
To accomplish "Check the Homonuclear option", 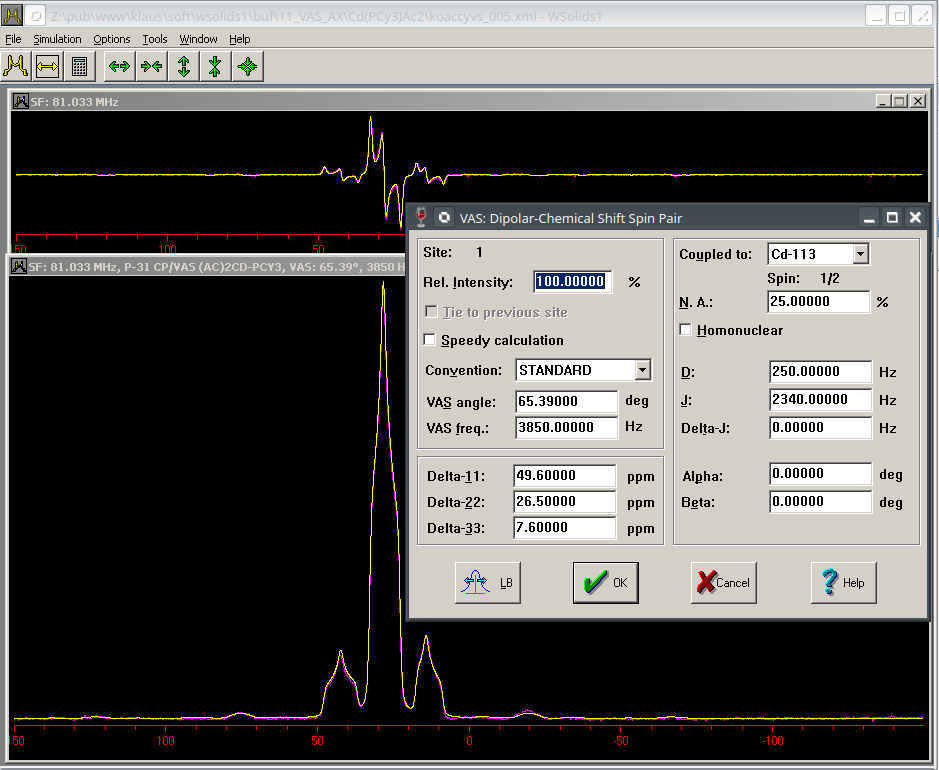I will tap(685, 330).
